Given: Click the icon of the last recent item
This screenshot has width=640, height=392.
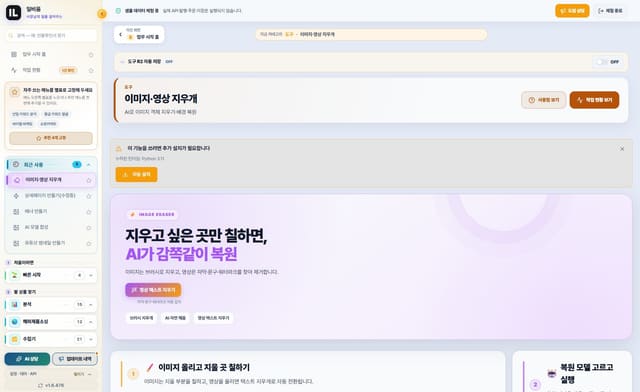Looking at the screenshot, I should pos(16,243).
